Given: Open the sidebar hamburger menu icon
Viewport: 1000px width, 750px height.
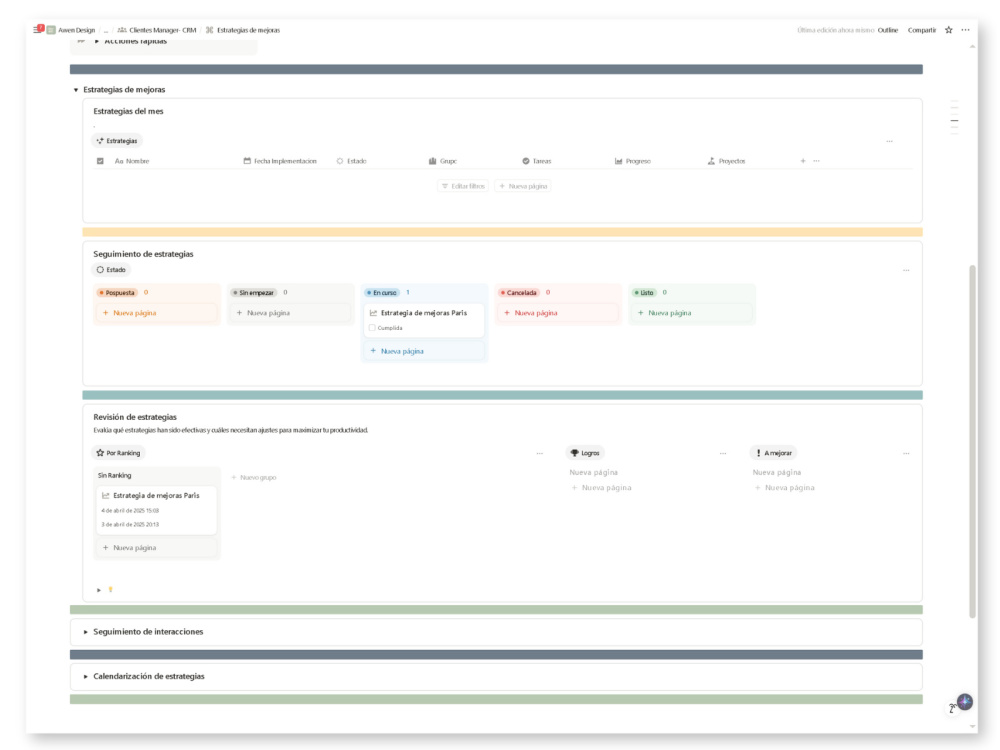Looking at the screenshot, I should (37, 30).
